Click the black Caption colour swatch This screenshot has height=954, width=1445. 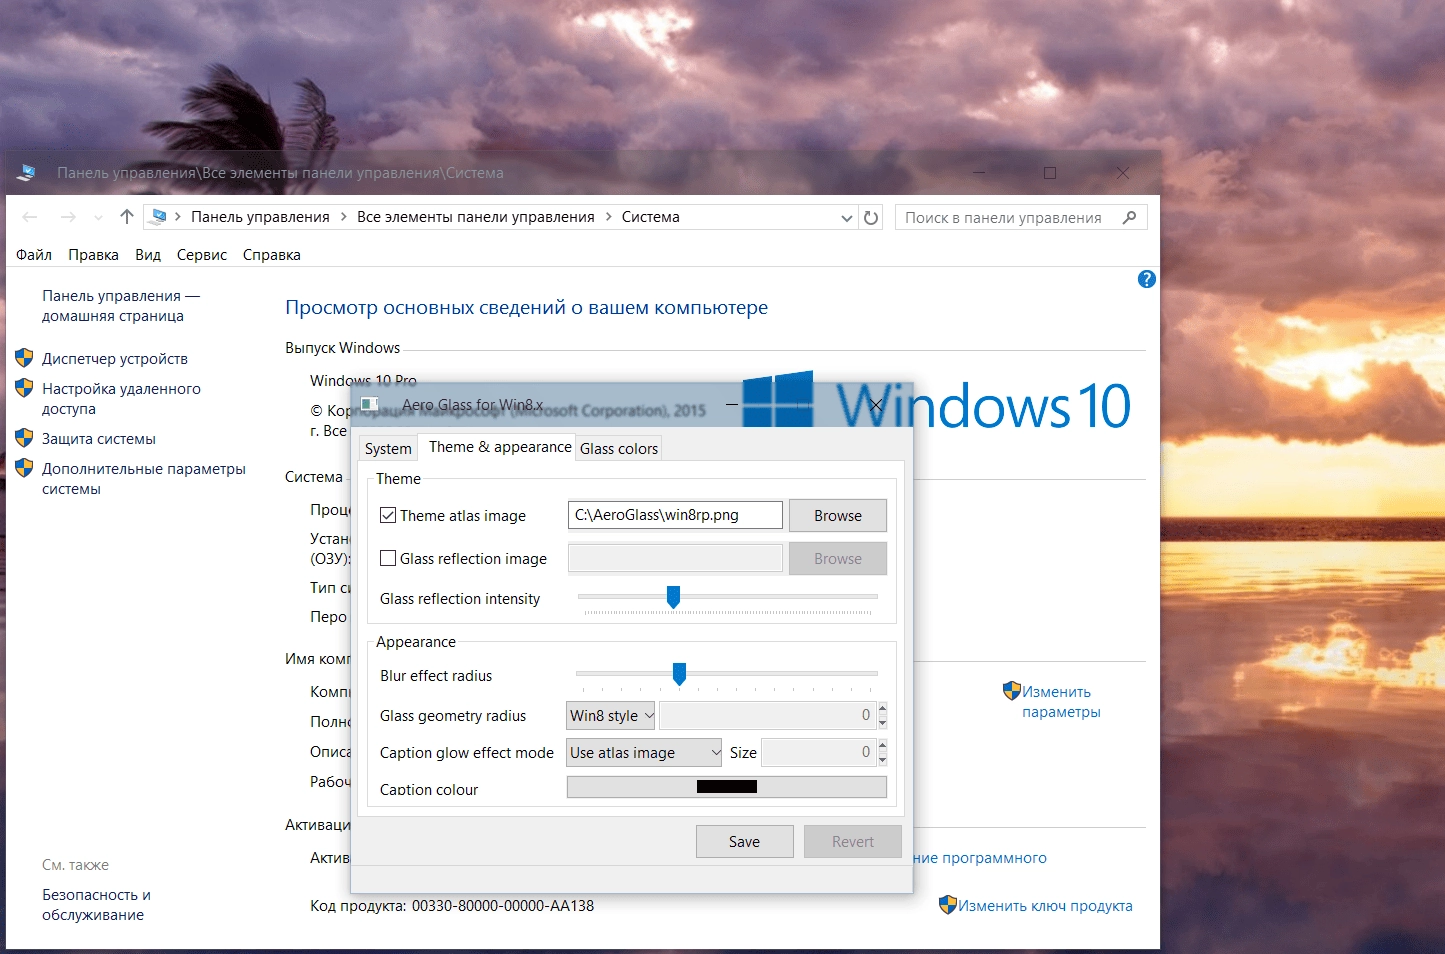click(x=727, y=787)
